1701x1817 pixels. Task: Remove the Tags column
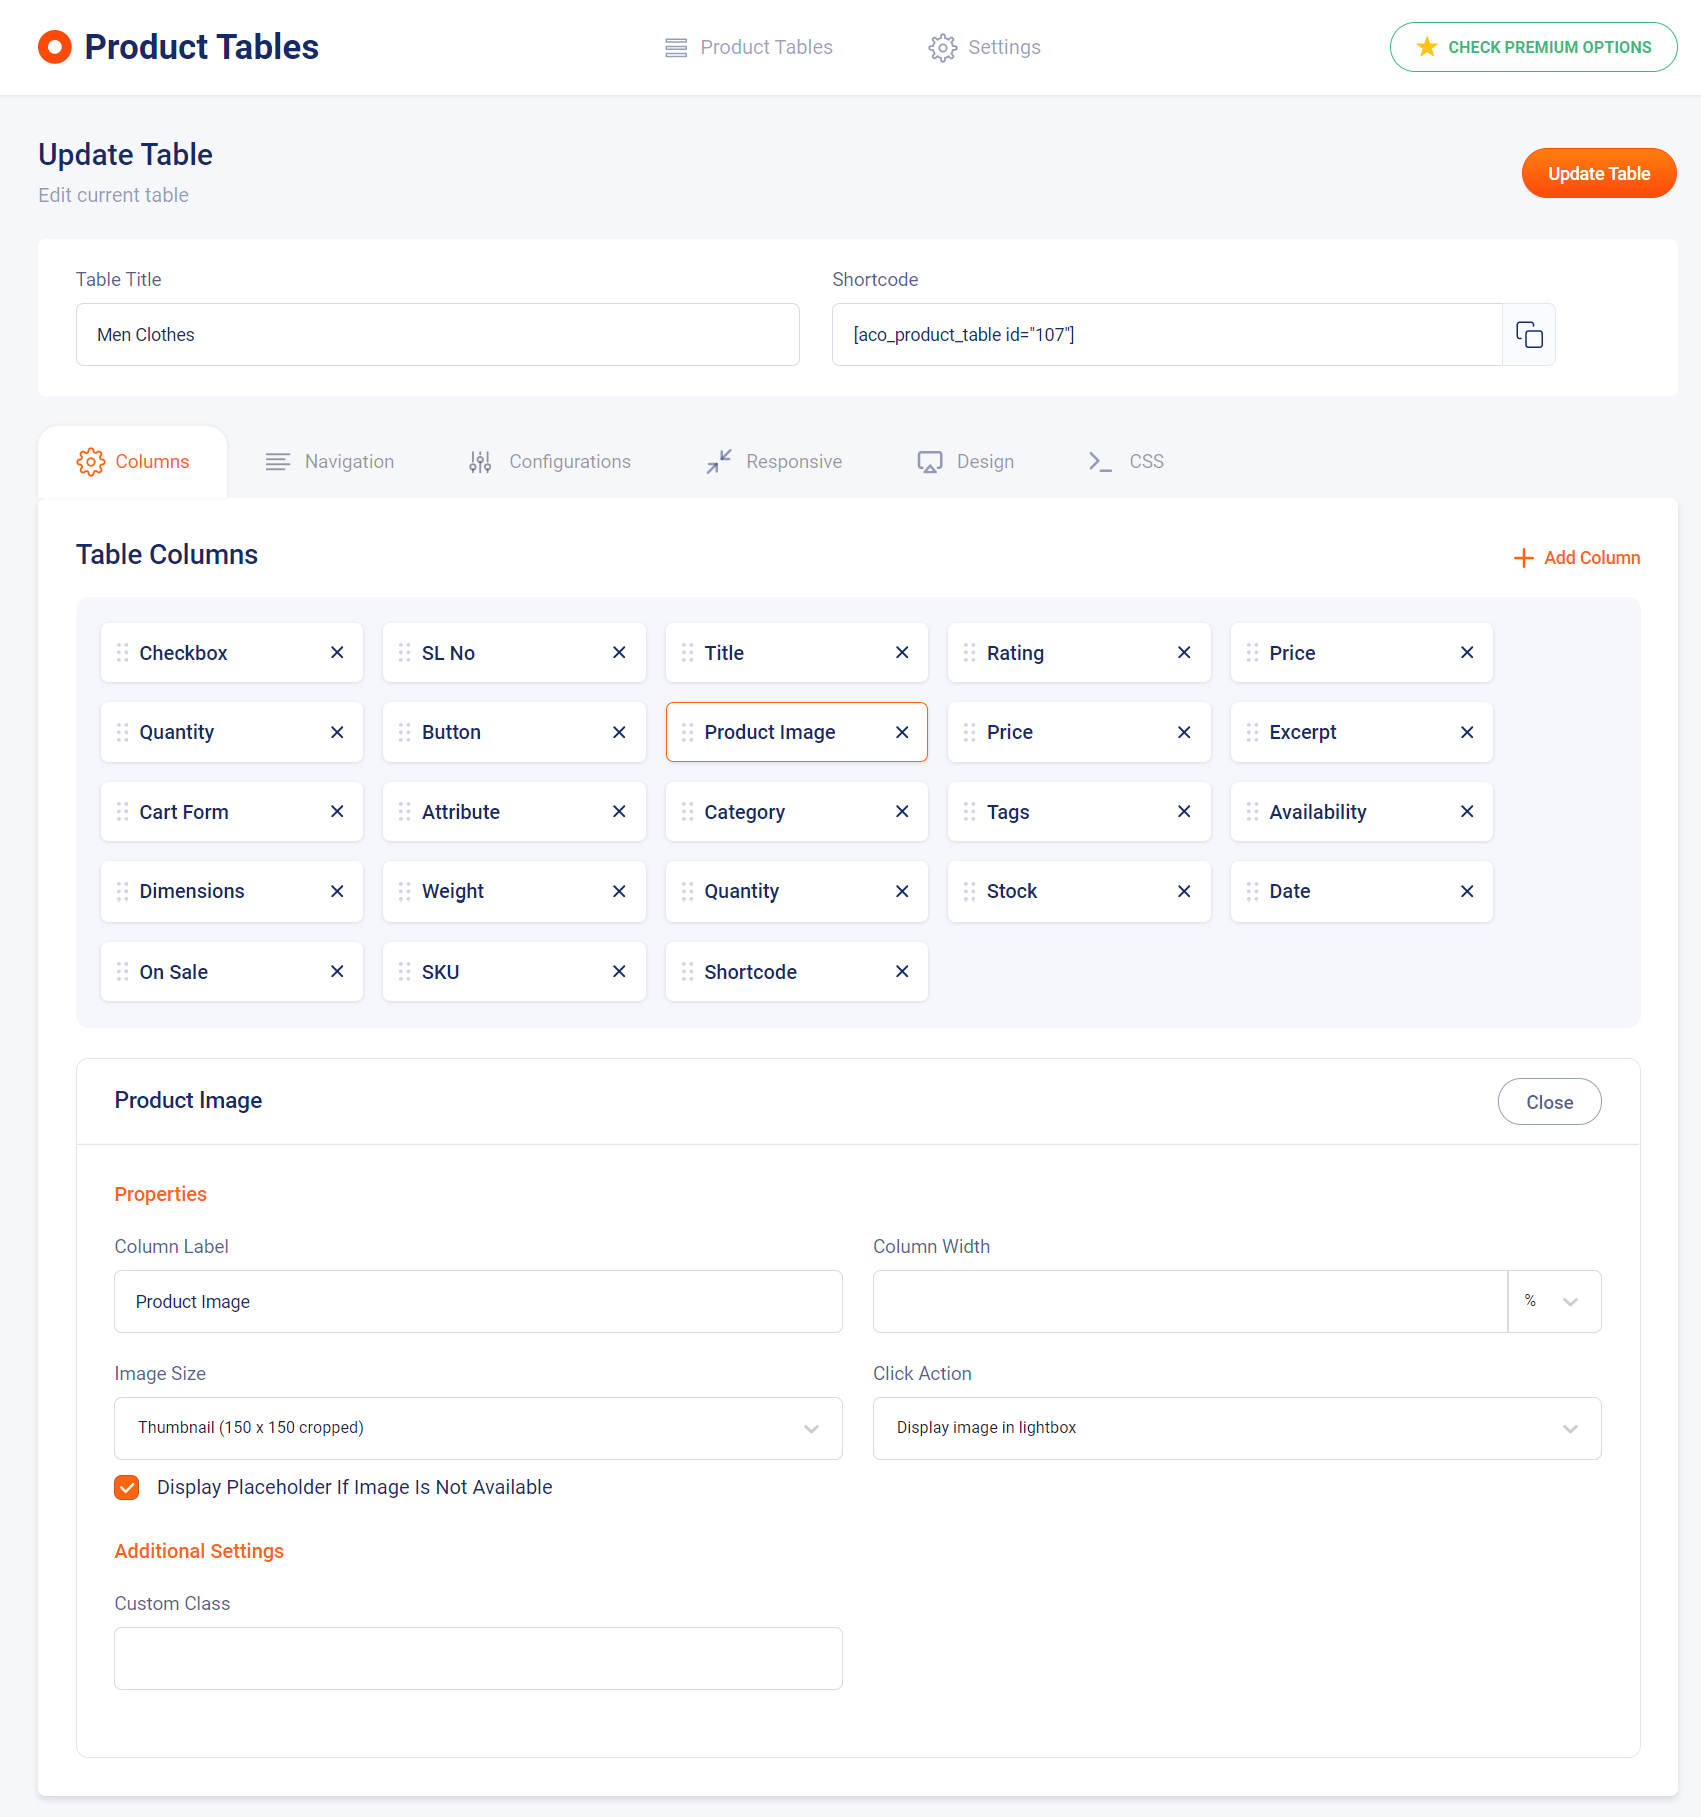click(1184, 812)
